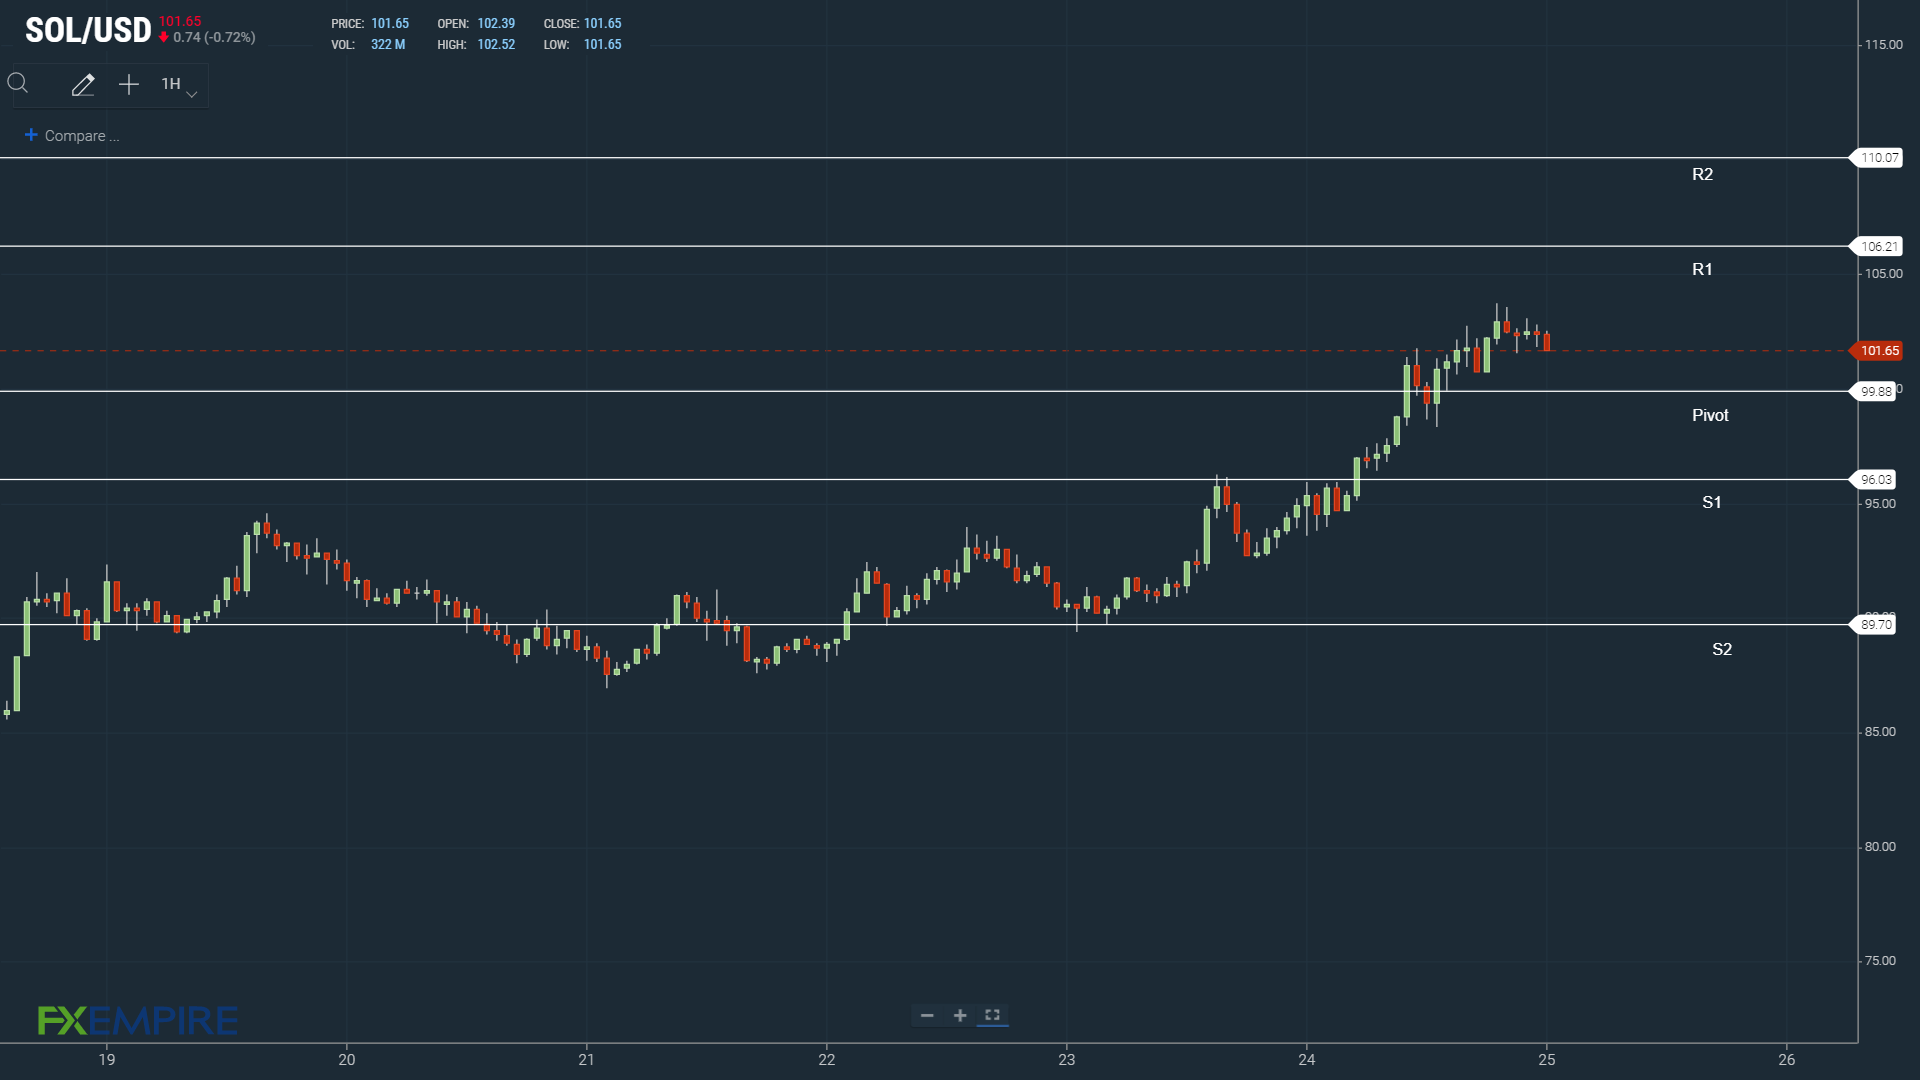Click the 85.00 price axis label
This screenshot has height=1080, width=1920.
(1880, 732)
